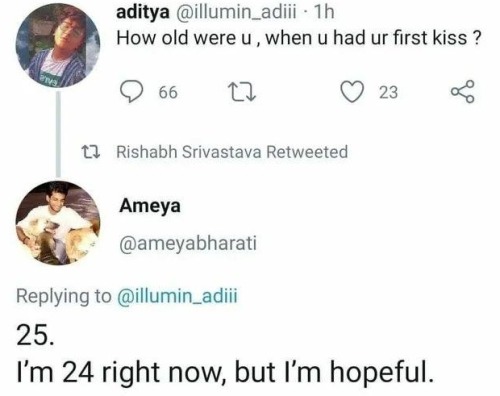Tap the retweet icon under aditya's tweet
Image resolution: width=500 pixels, height=396 pixels.
coord(241,92)
